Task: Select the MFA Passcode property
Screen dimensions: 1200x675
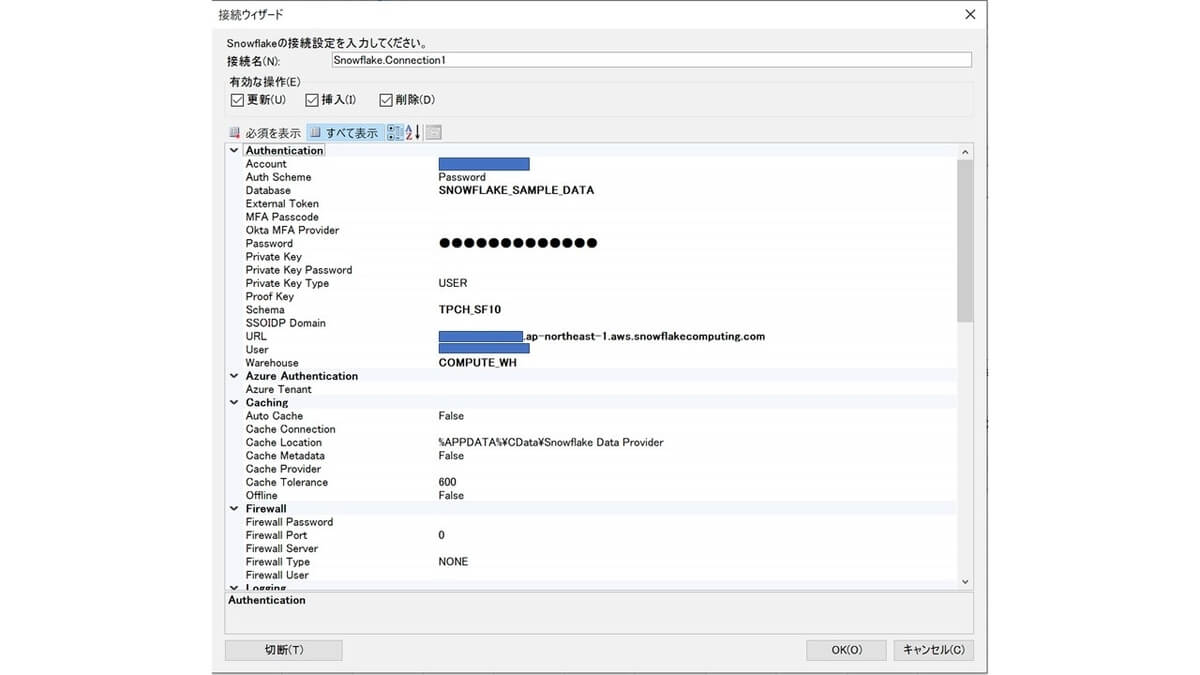Action: pos(282,217)
